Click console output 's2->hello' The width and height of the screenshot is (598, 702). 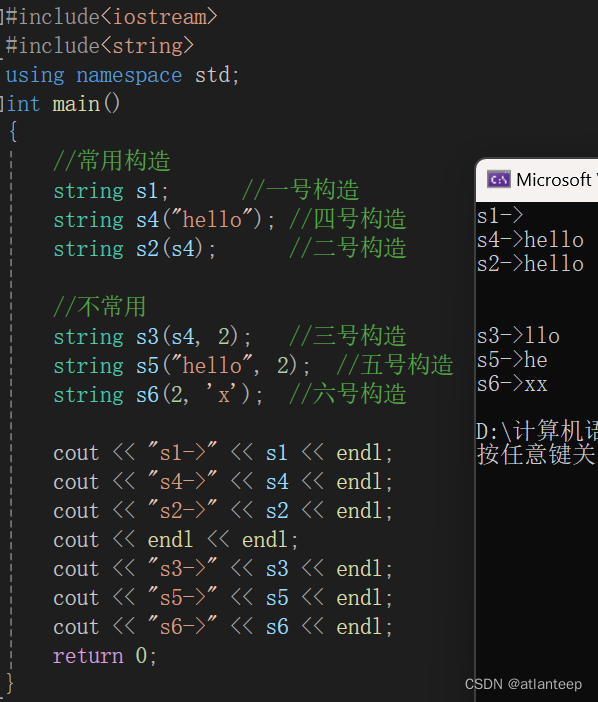pos(530,264)
